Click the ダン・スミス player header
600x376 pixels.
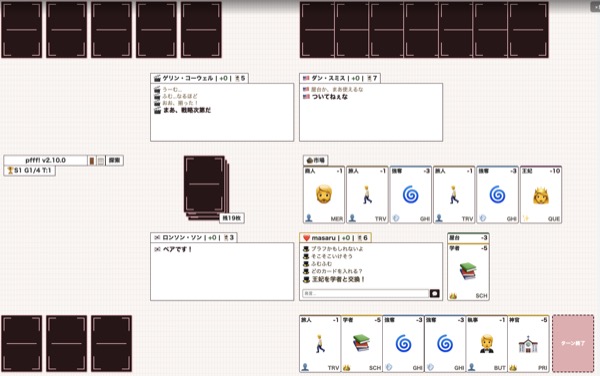340,78
